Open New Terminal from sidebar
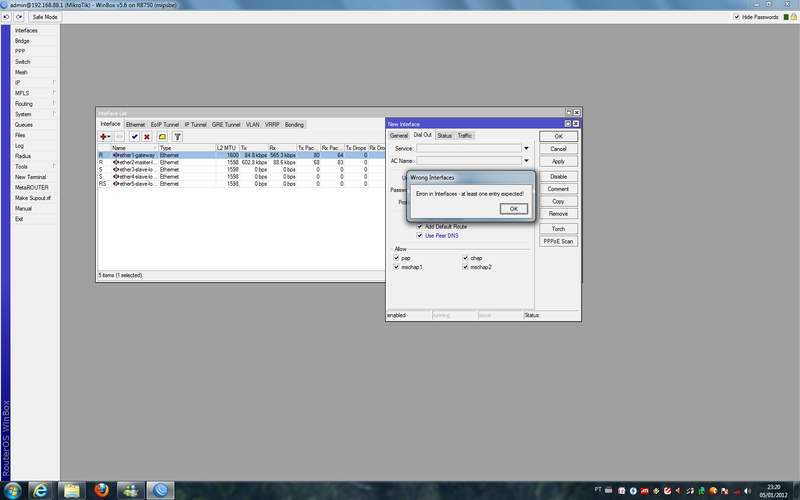This screenshot has width=800, height=500. (x=31, y=177)
